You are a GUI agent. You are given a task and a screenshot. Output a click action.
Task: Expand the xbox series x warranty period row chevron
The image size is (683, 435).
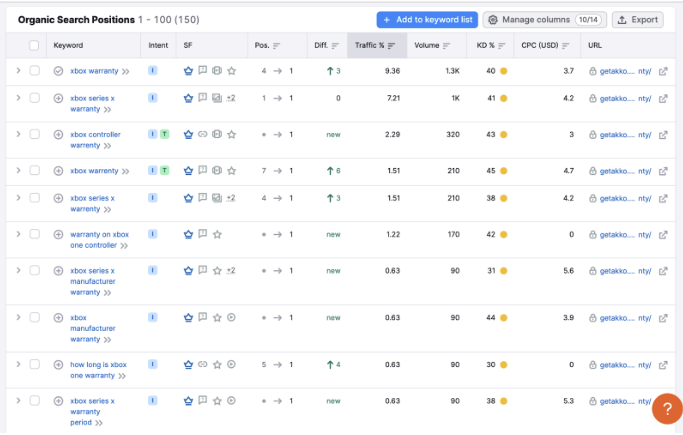pyautogui.click(x=18, y=401)
